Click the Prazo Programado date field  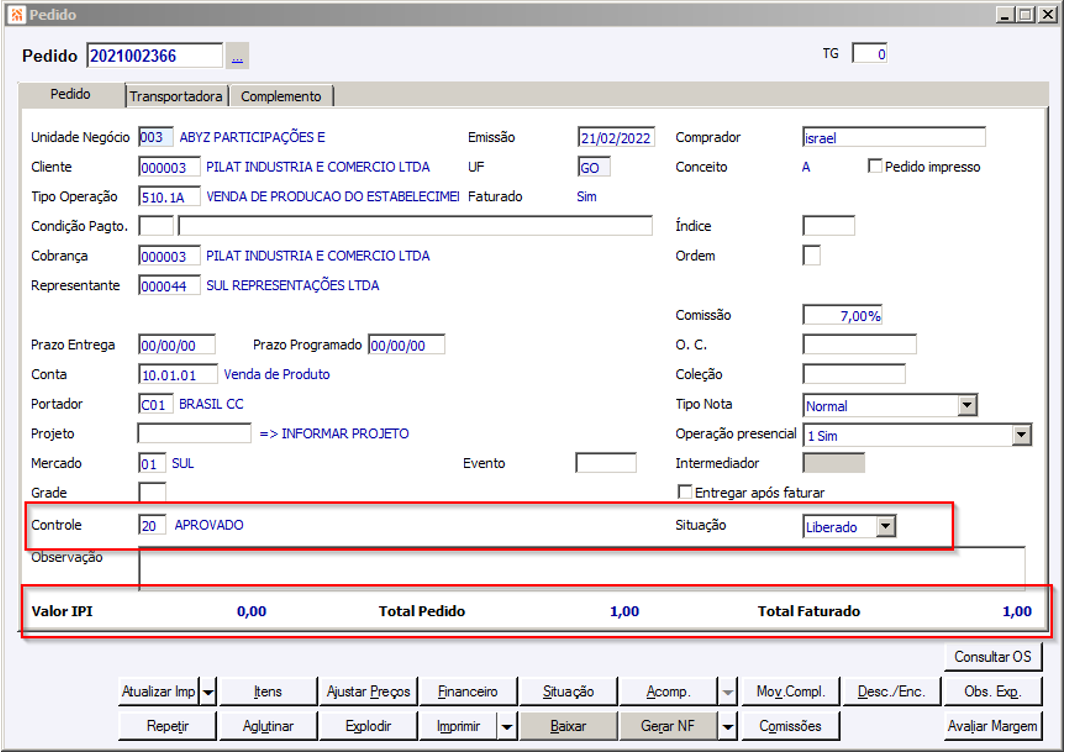tap(406, 345)
